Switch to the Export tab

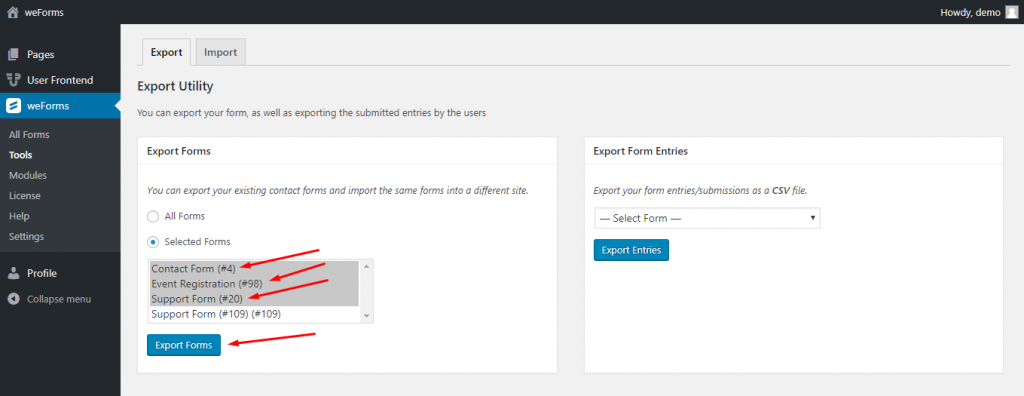[x=167, y=52]
